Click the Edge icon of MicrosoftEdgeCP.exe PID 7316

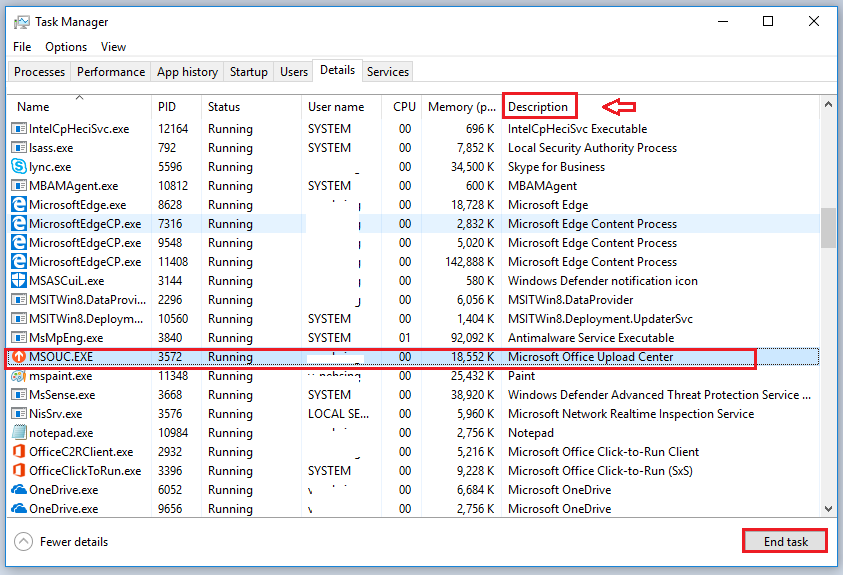(x=19, y=224)
